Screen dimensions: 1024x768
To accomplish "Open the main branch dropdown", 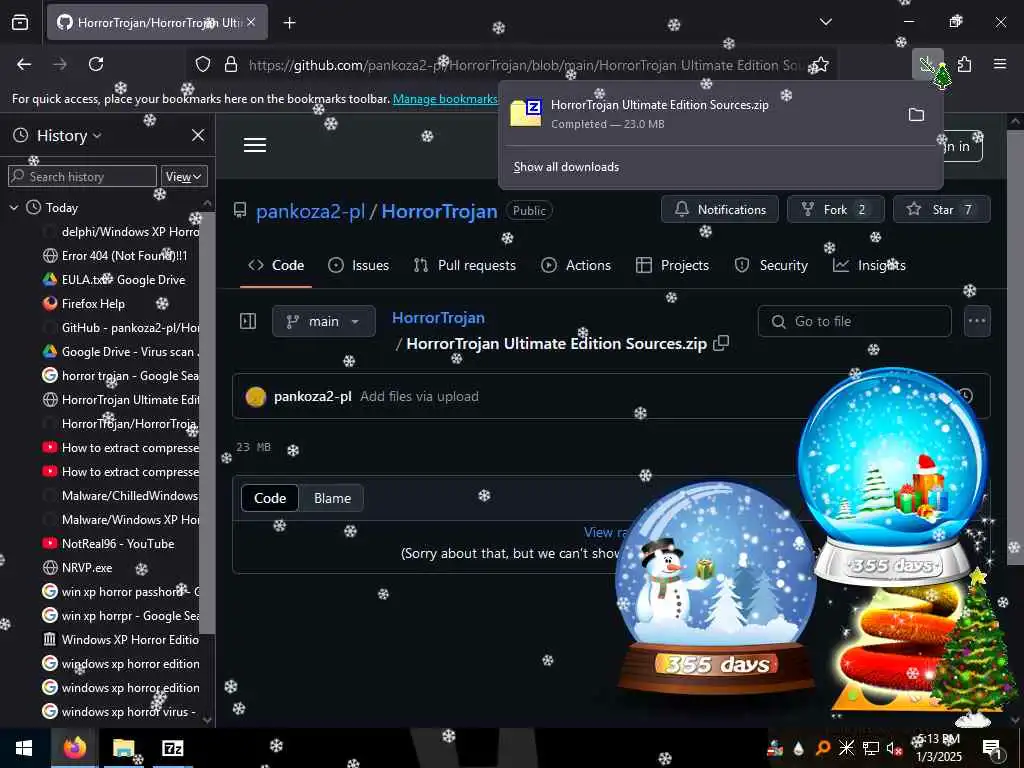I will click(x=324, y=321).
